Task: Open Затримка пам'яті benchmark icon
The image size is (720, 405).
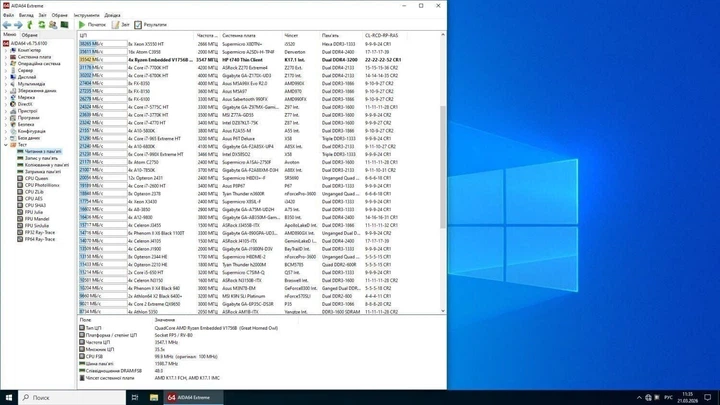Action: coord(20,172)
